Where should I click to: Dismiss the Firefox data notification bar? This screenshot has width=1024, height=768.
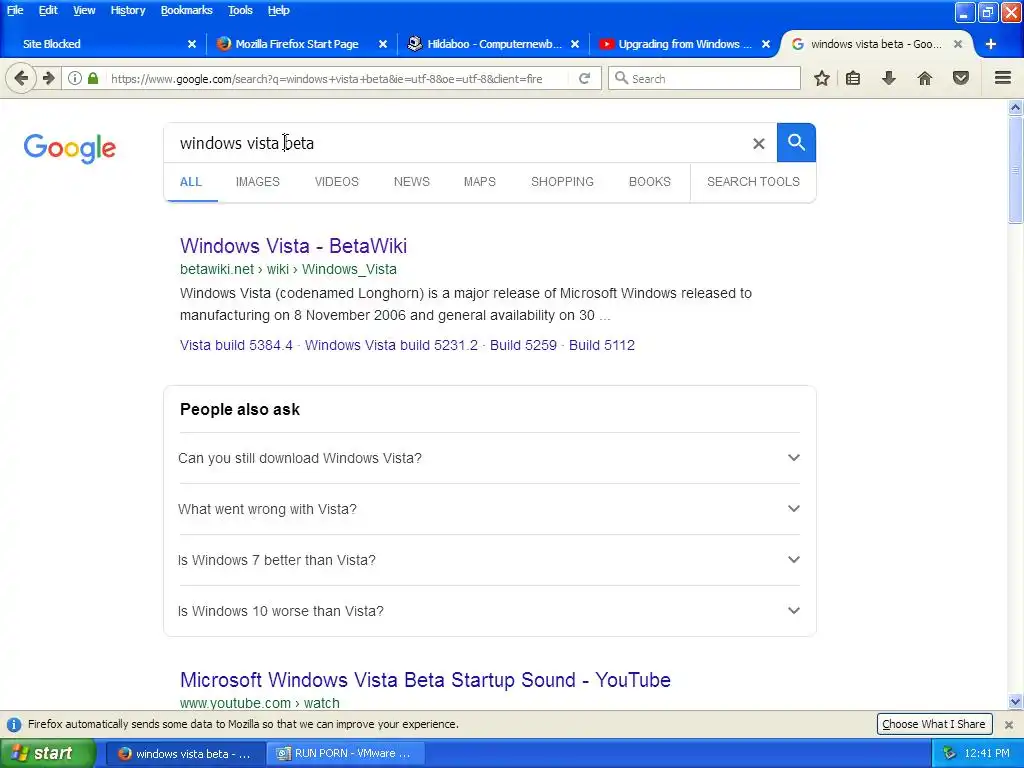pos(1009,725)
